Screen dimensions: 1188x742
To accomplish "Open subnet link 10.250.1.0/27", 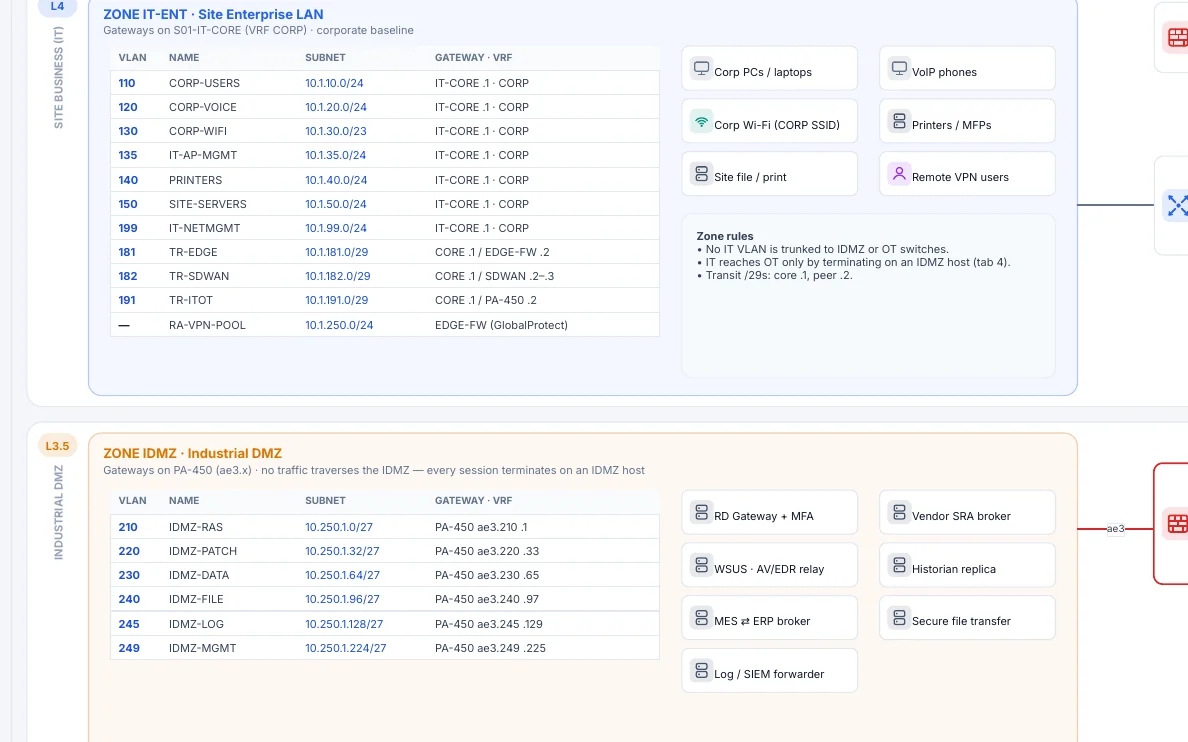I will tap(339, 527).
